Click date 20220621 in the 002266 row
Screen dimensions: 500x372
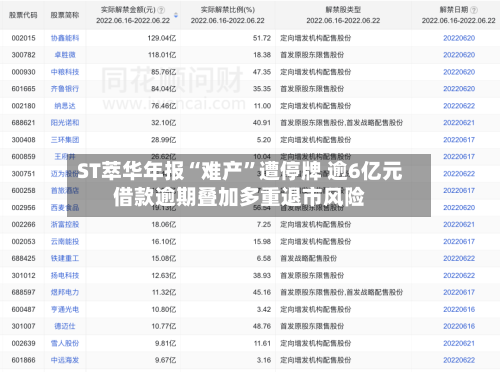(459, 224)
